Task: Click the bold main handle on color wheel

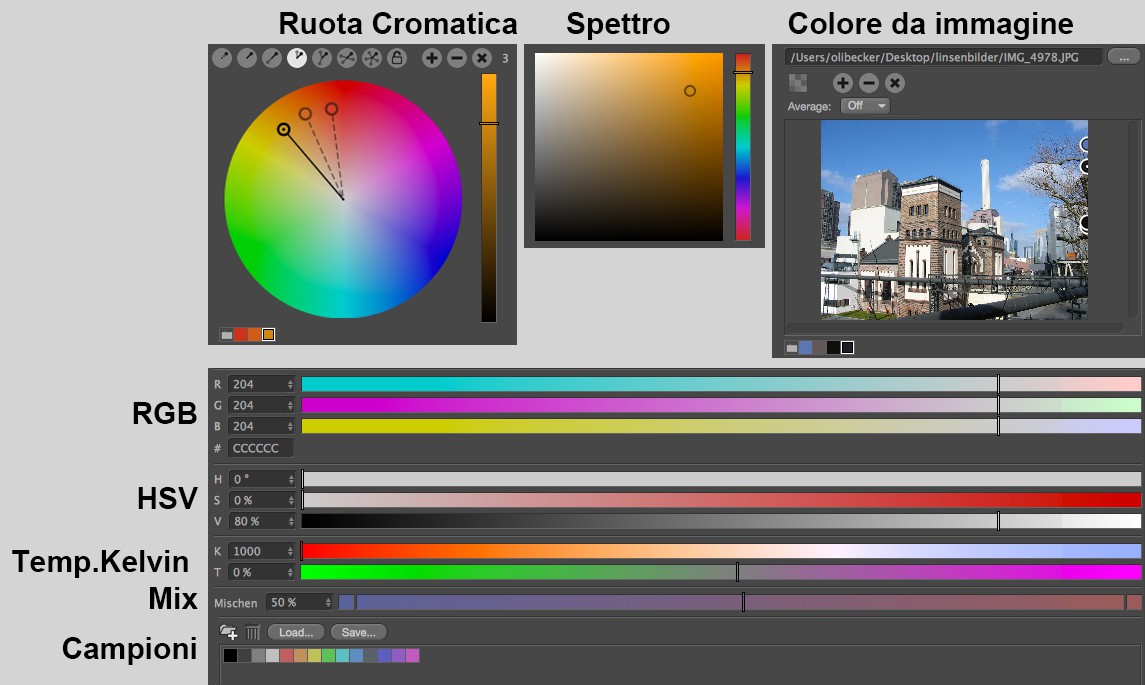Action: [283, 129]
